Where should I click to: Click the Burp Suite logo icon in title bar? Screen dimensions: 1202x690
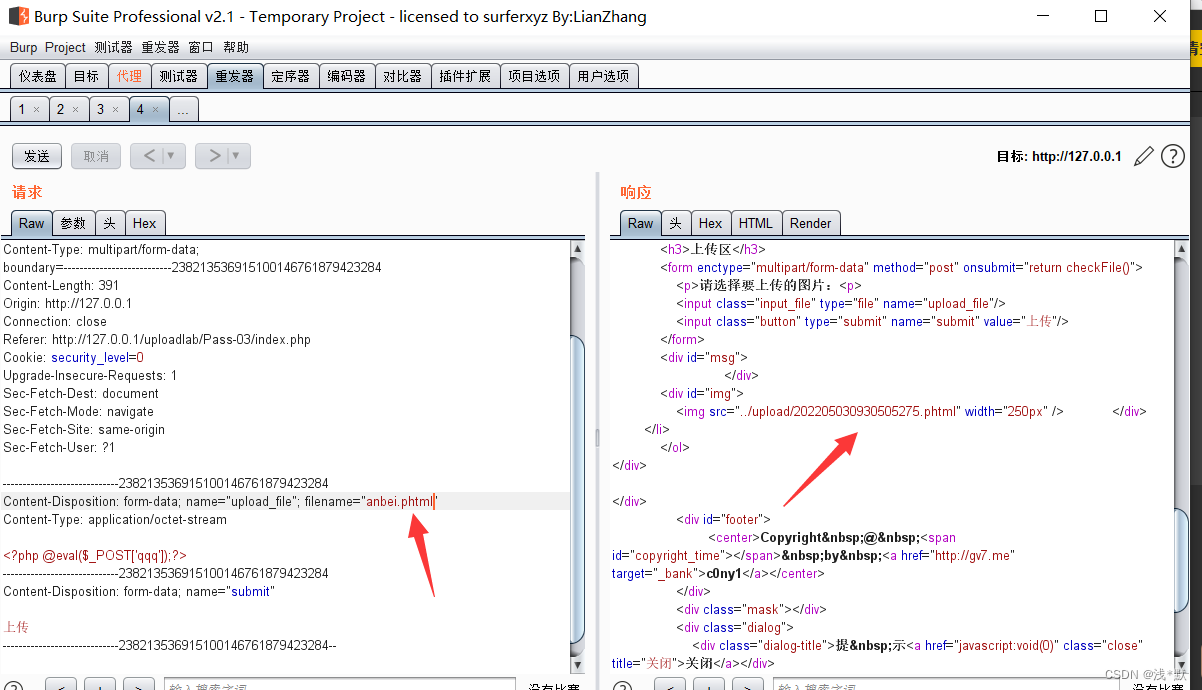point(18,16)
